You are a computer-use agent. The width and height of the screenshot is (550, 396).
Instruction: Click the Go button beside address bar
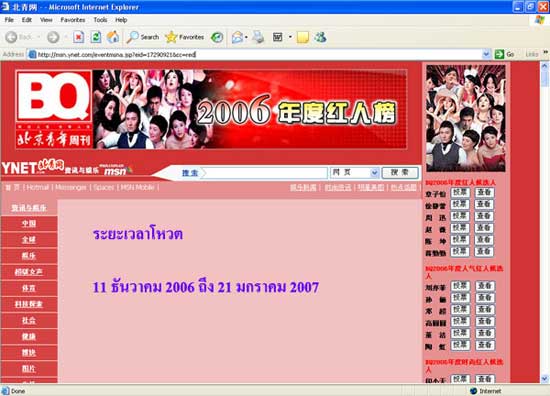(x=504, y=54)
